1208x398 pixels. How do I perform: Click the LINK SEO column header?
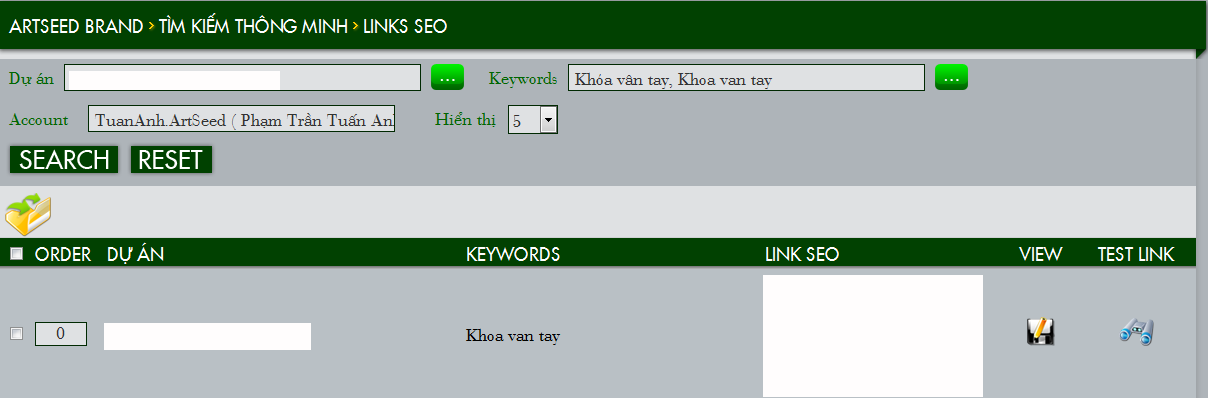tap(802, 254)
